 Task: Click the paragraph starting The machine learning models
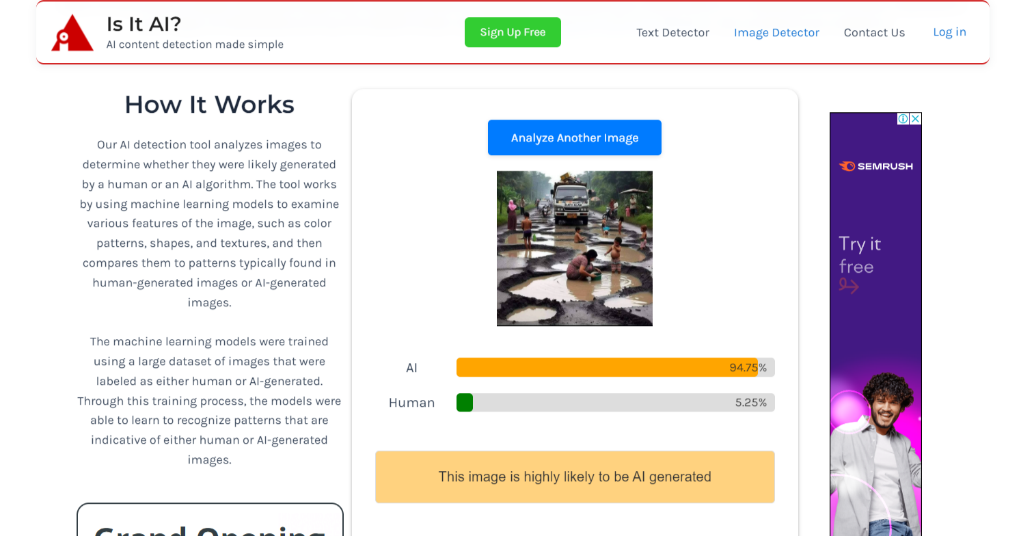click(x=209, y=401)
